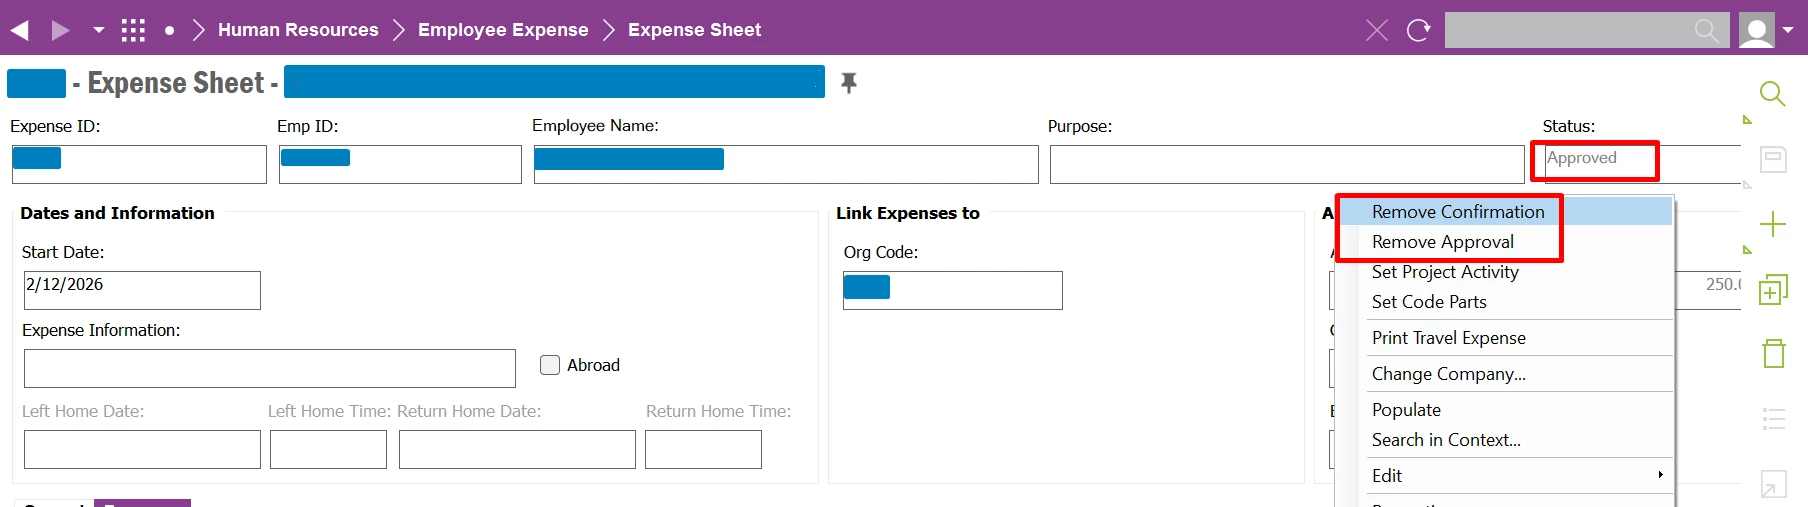Viewport: 1808px width, 507px height.
Task: Click the green search magnifier icon
Action: [x=1772, y=94]
